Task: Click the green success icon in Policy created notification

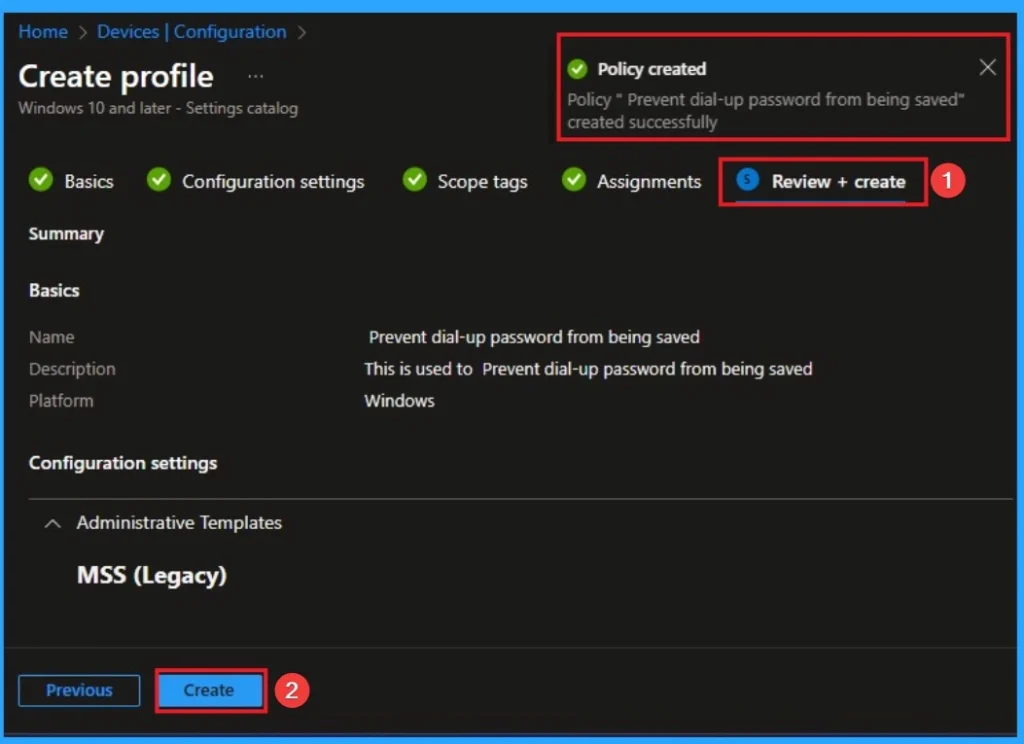Action: click(x=577, y=69)
